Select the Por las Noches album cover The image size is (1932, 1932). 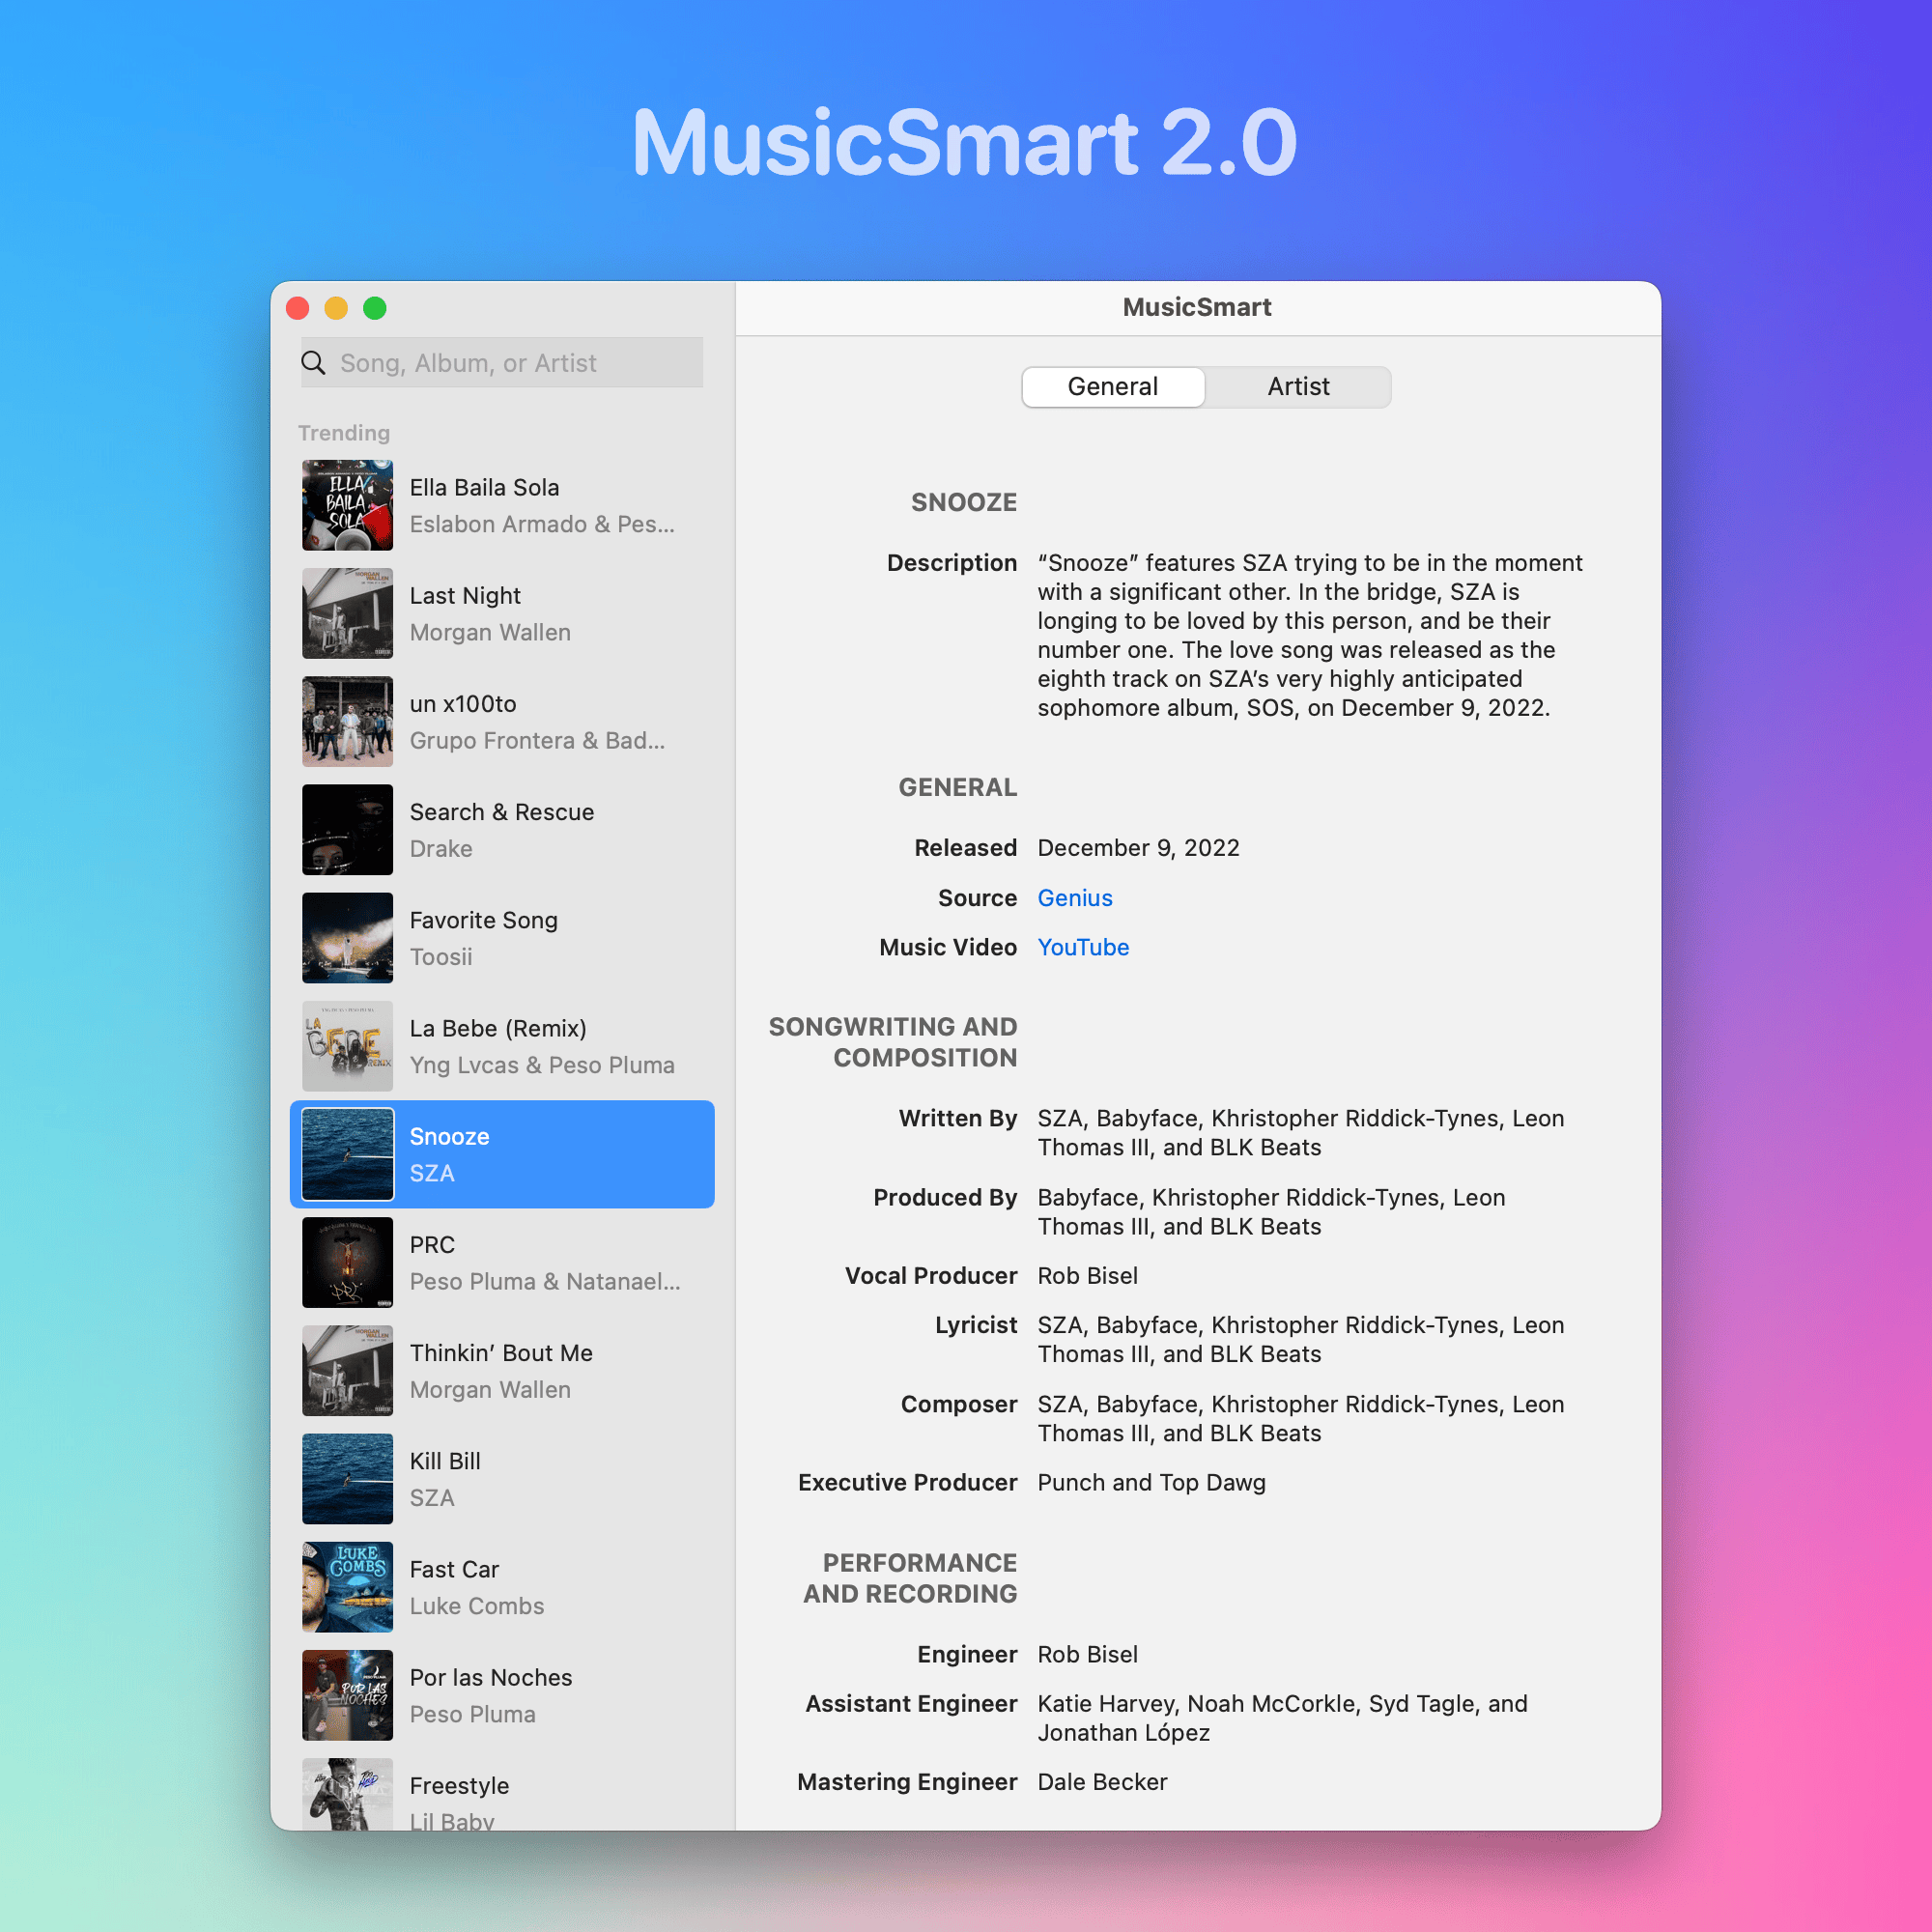pos(348,1695)
